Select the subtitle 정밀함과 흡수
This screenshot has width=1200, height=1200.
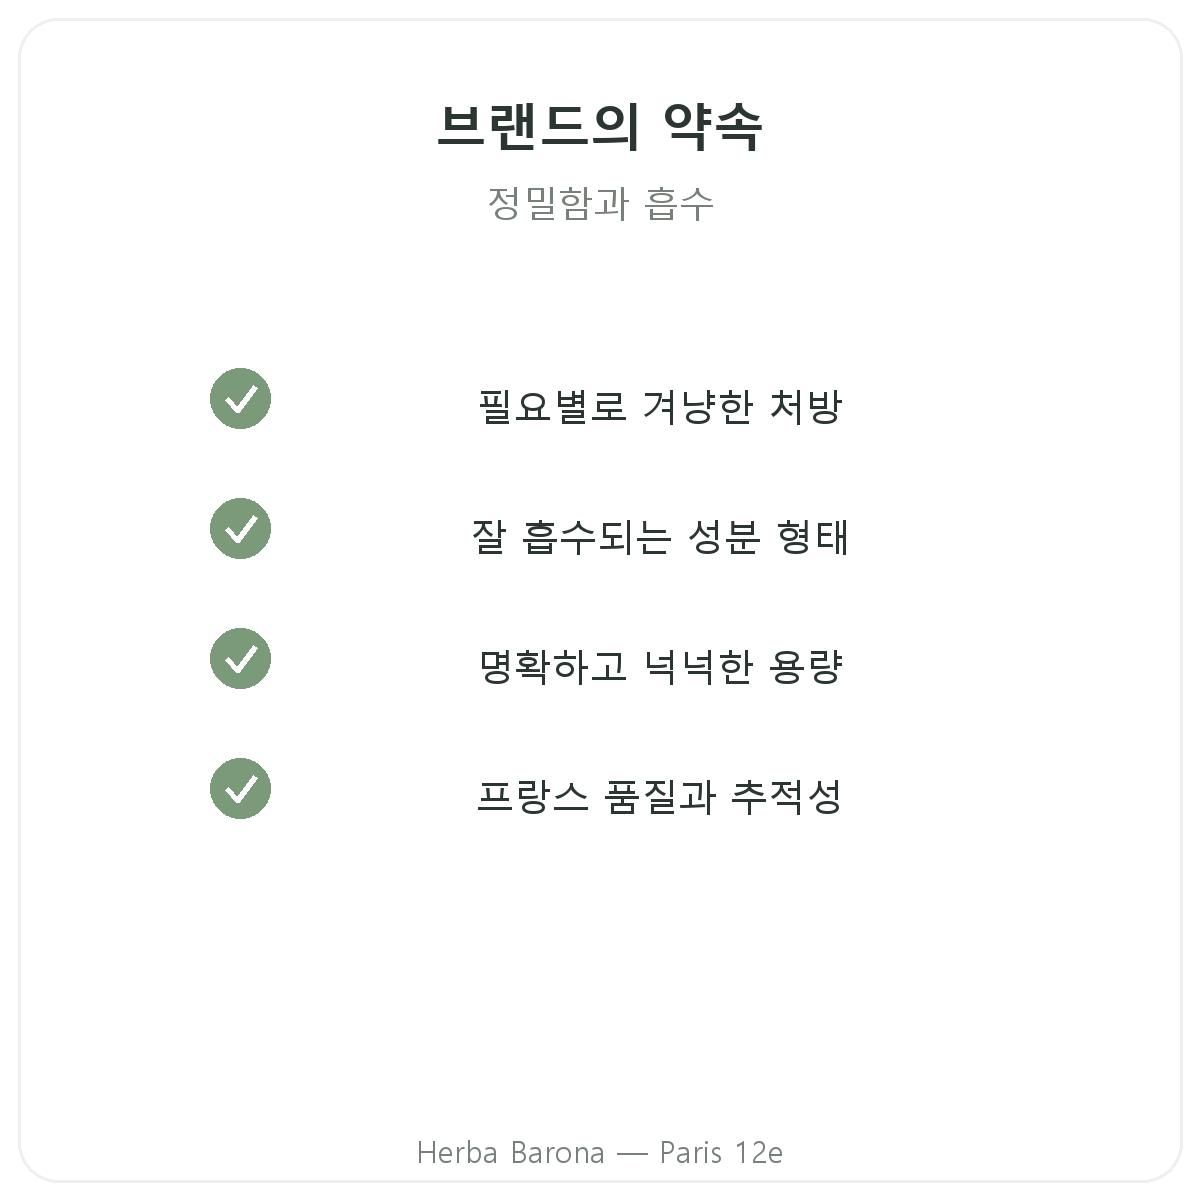click(600, 203)
